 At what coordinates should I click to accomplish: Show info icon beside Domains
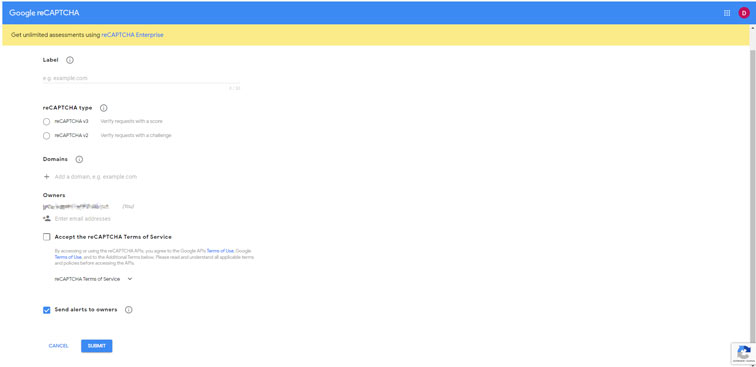pos(79,159)
